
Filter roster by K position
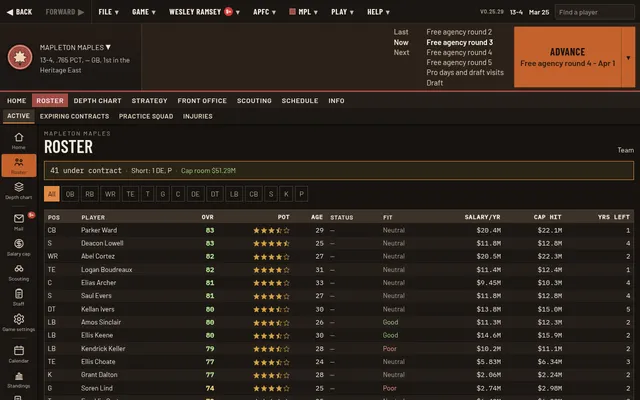[286, 194]
